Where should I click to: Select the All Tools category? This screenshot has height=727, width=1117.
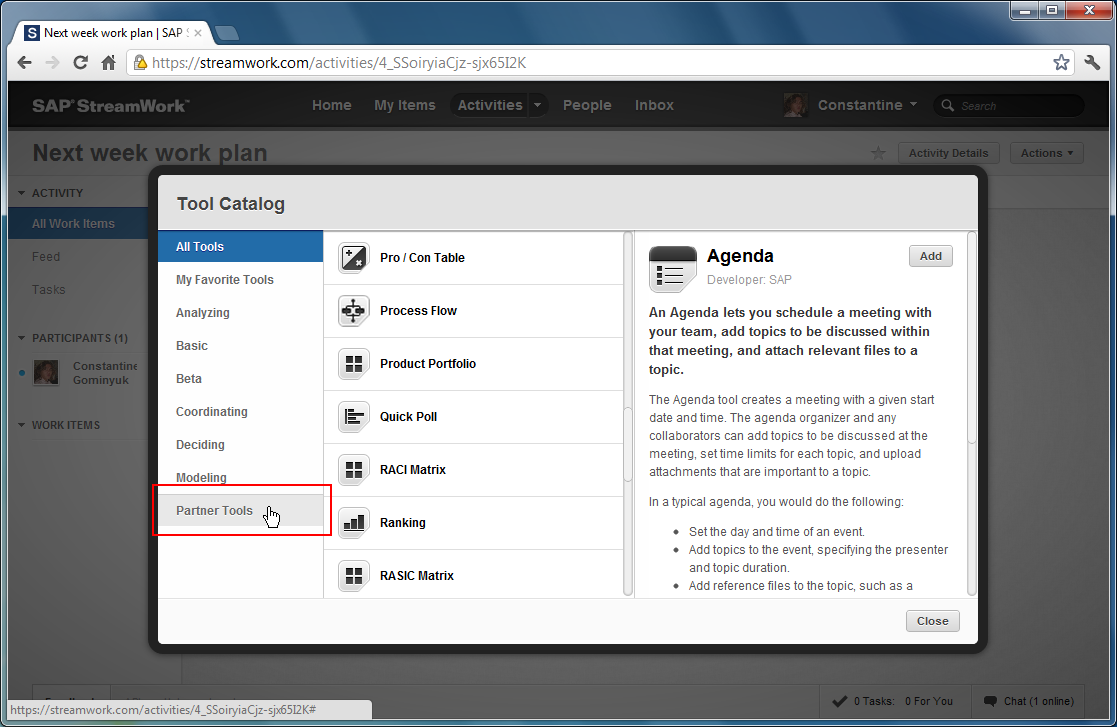pyautogui.click(x=241, y=246)
